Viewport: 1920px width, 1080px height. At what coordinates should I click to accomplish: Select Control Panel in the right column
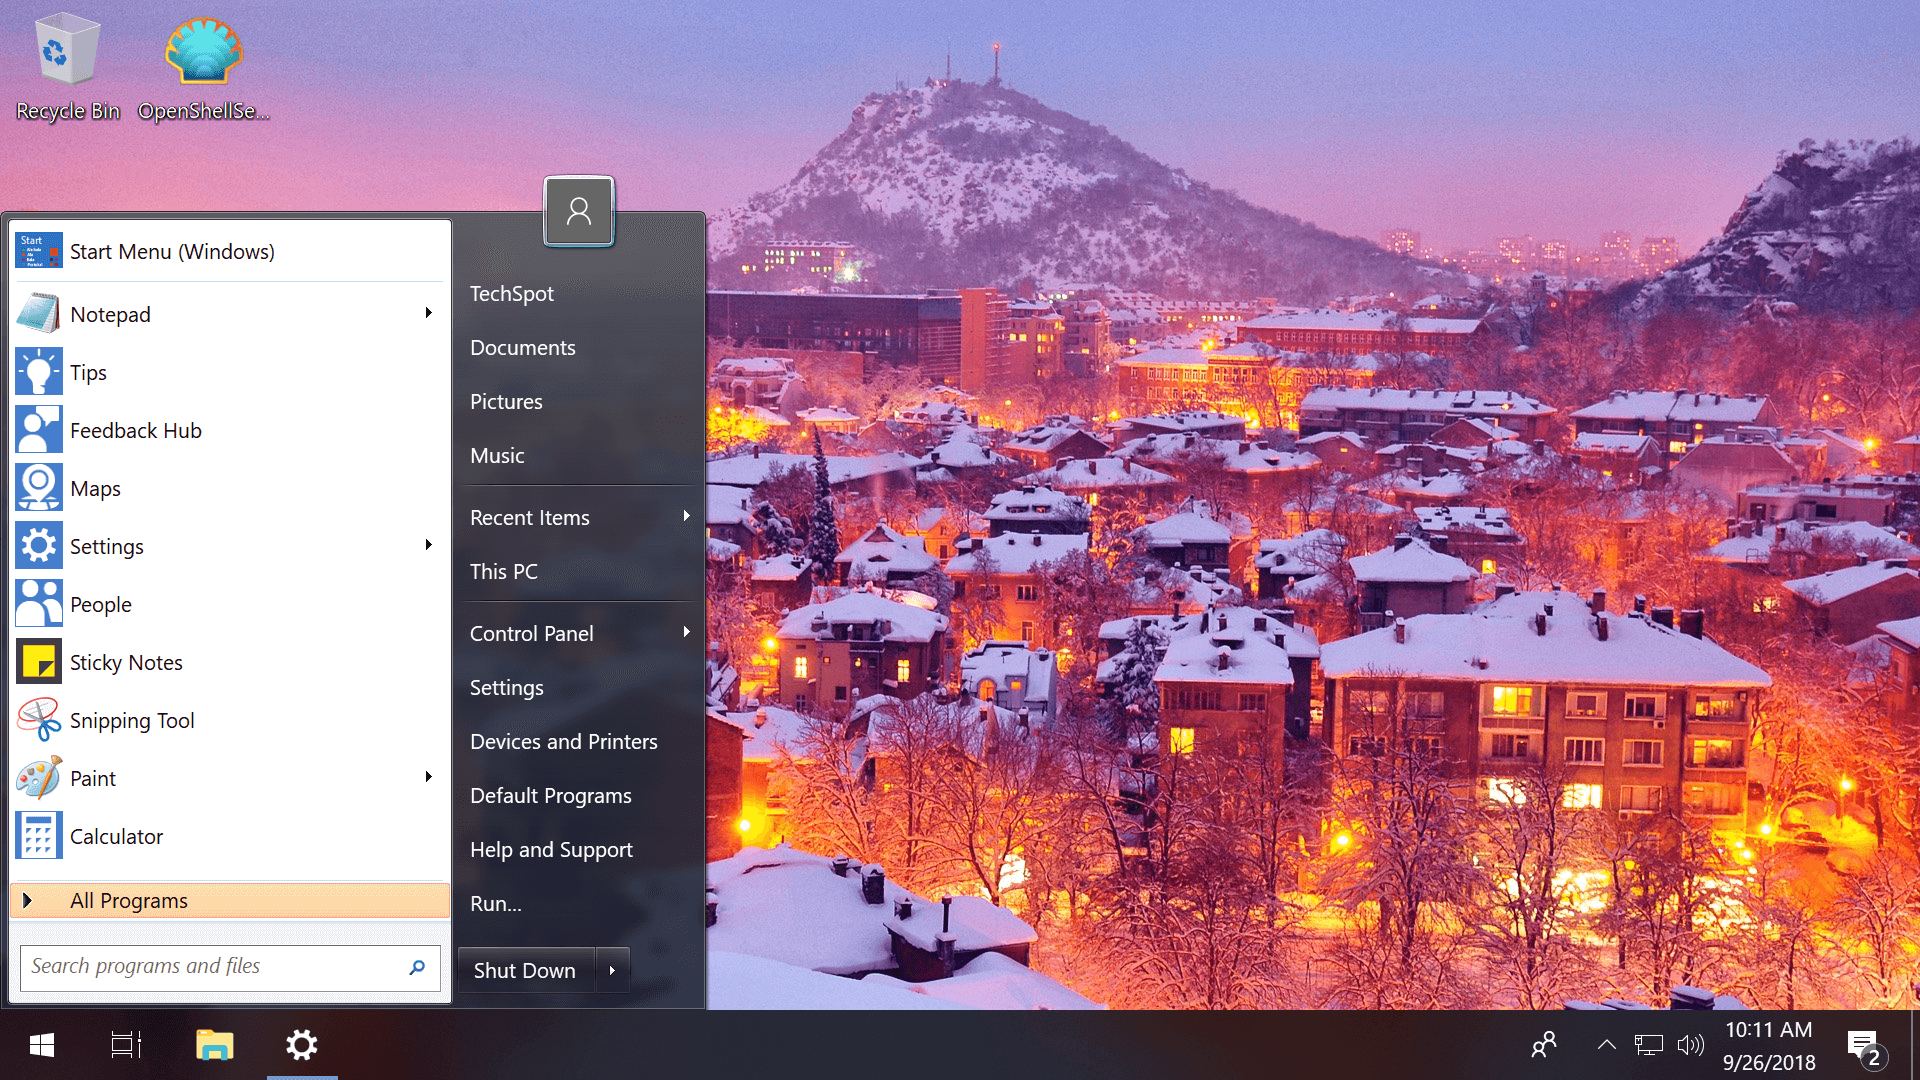pos(532,633)
